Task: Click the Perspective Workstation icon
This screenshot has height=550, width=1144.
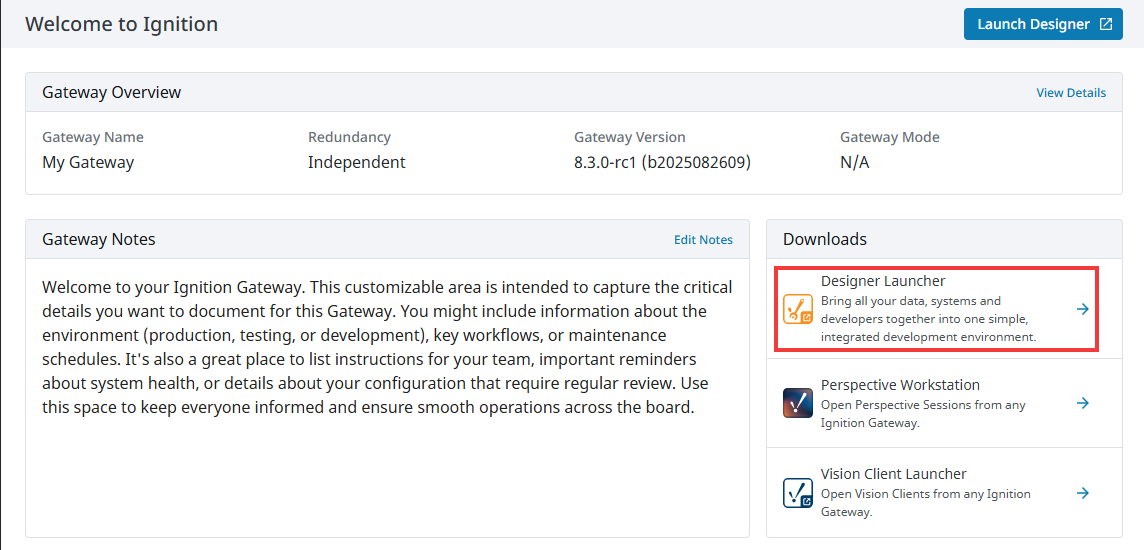Action: [798, 403]
